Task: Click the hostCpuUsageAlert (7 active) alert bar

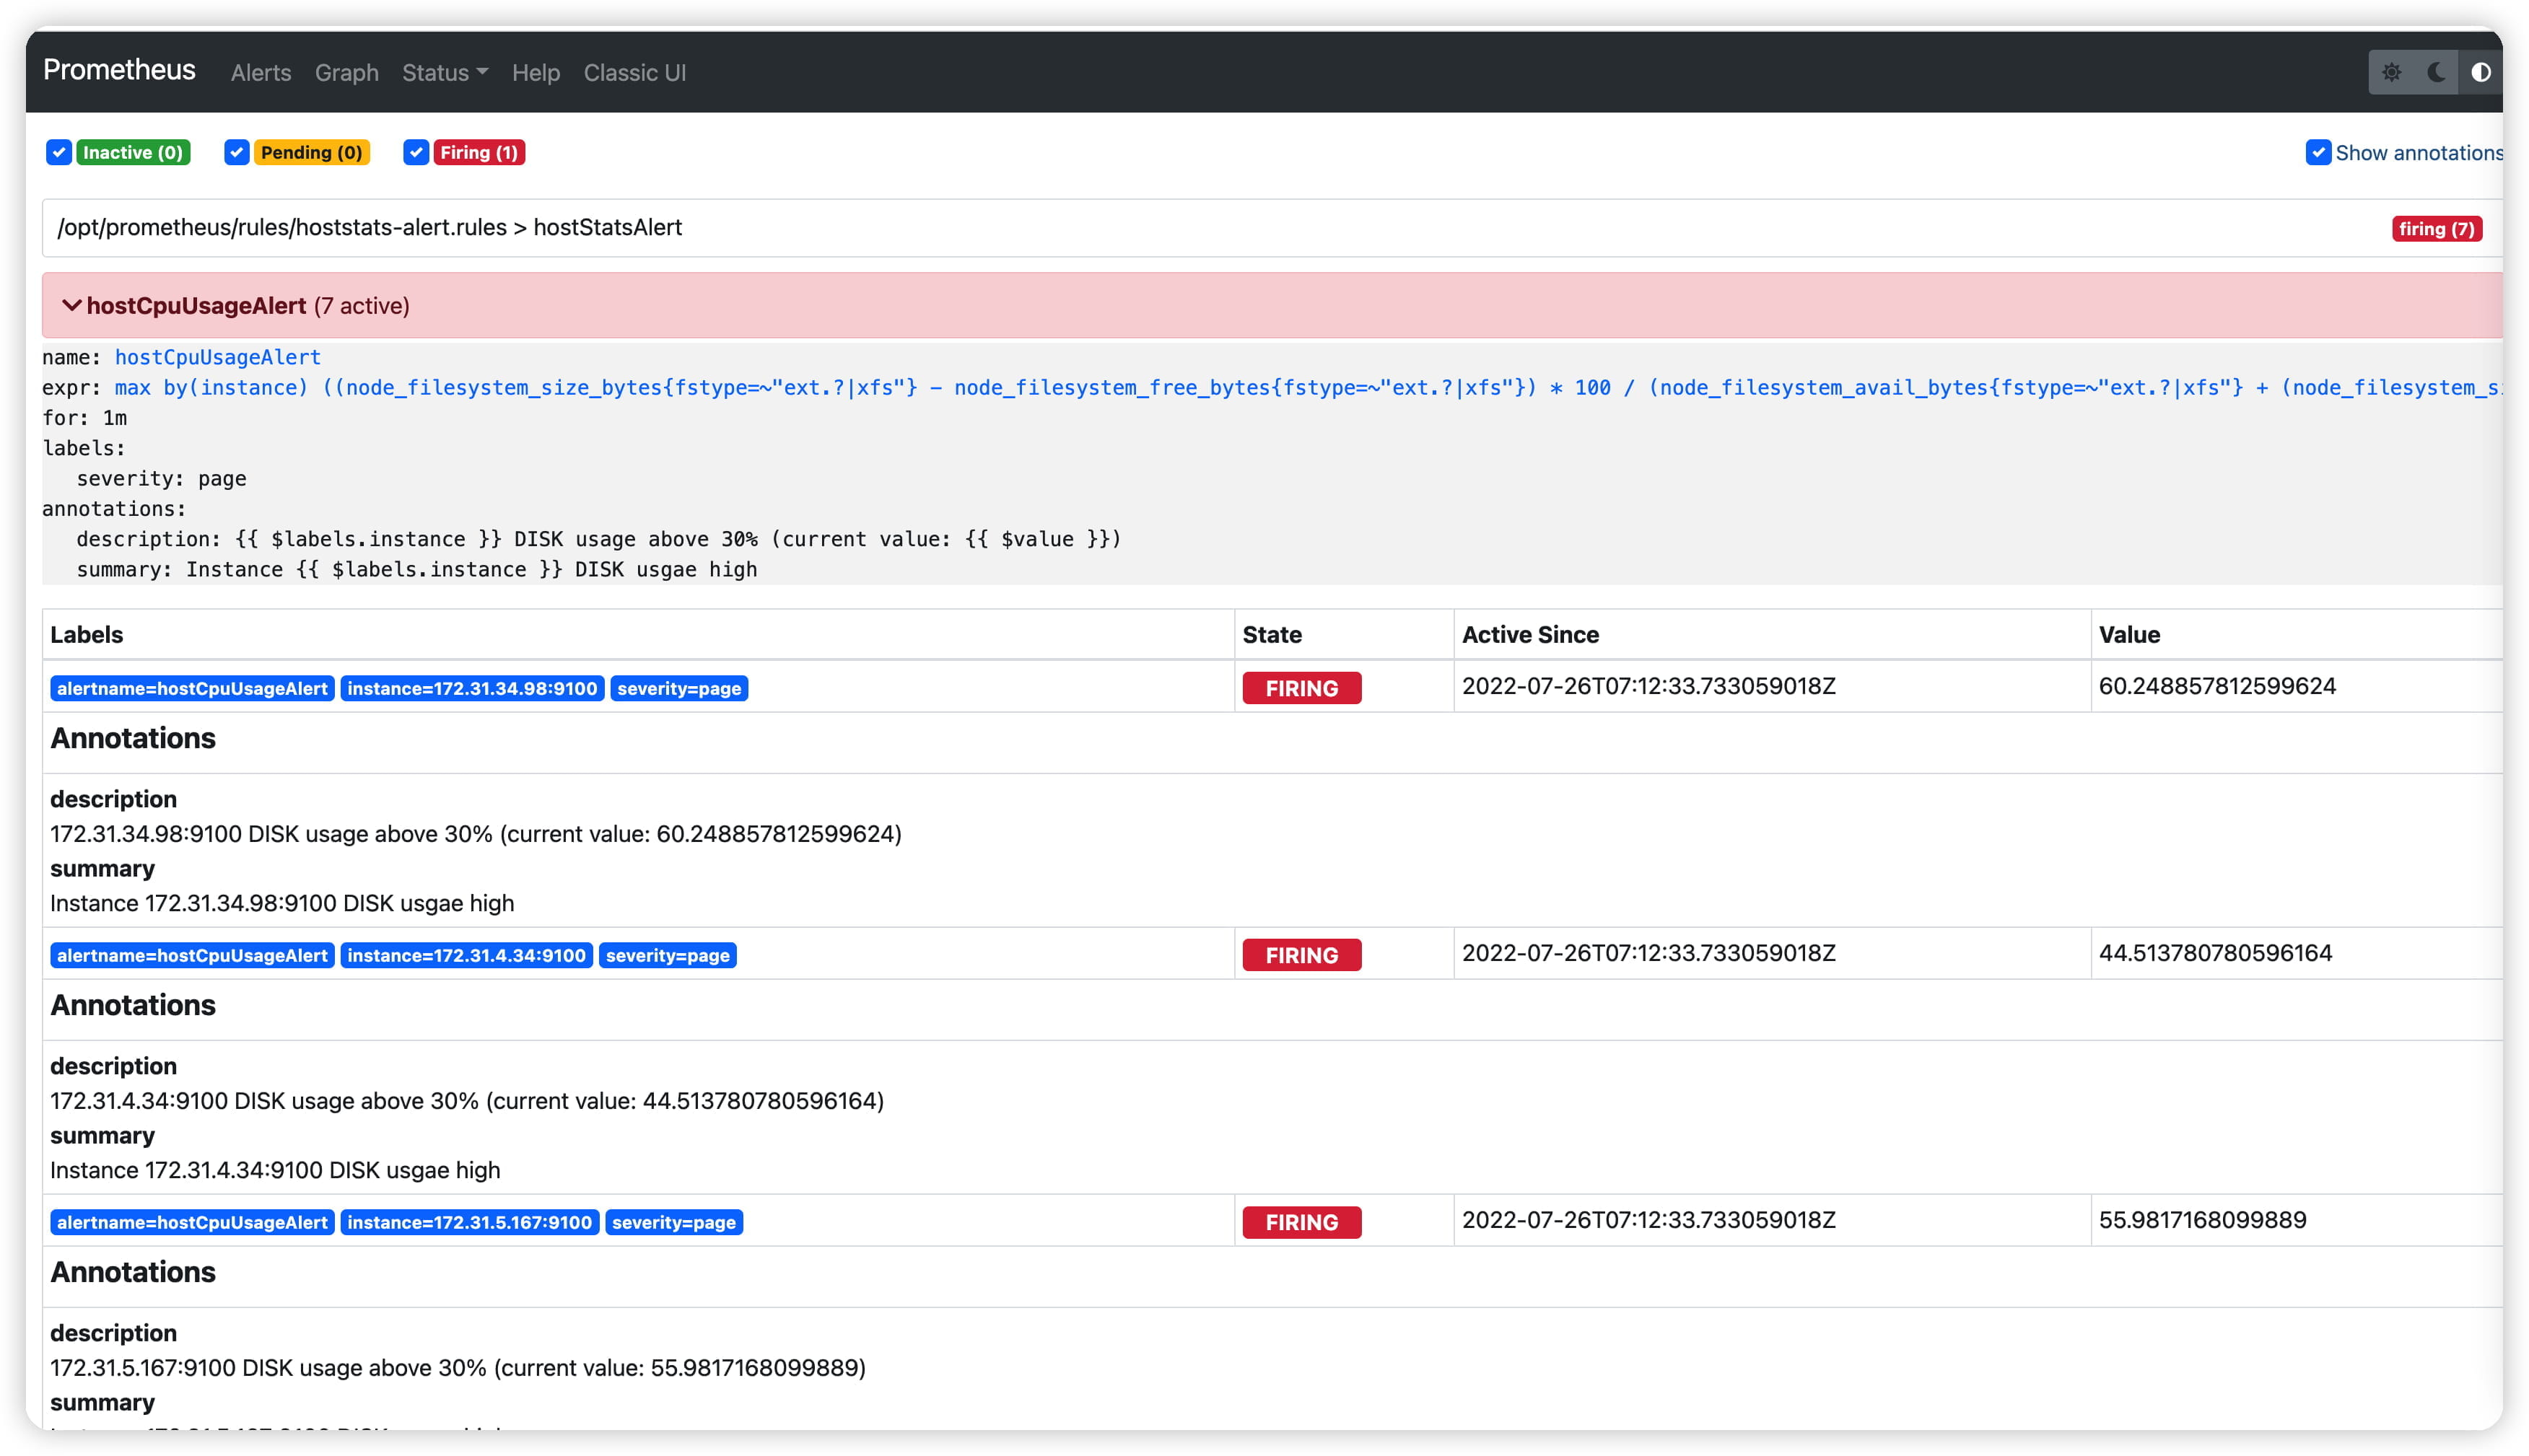Action: (1272, 305)
